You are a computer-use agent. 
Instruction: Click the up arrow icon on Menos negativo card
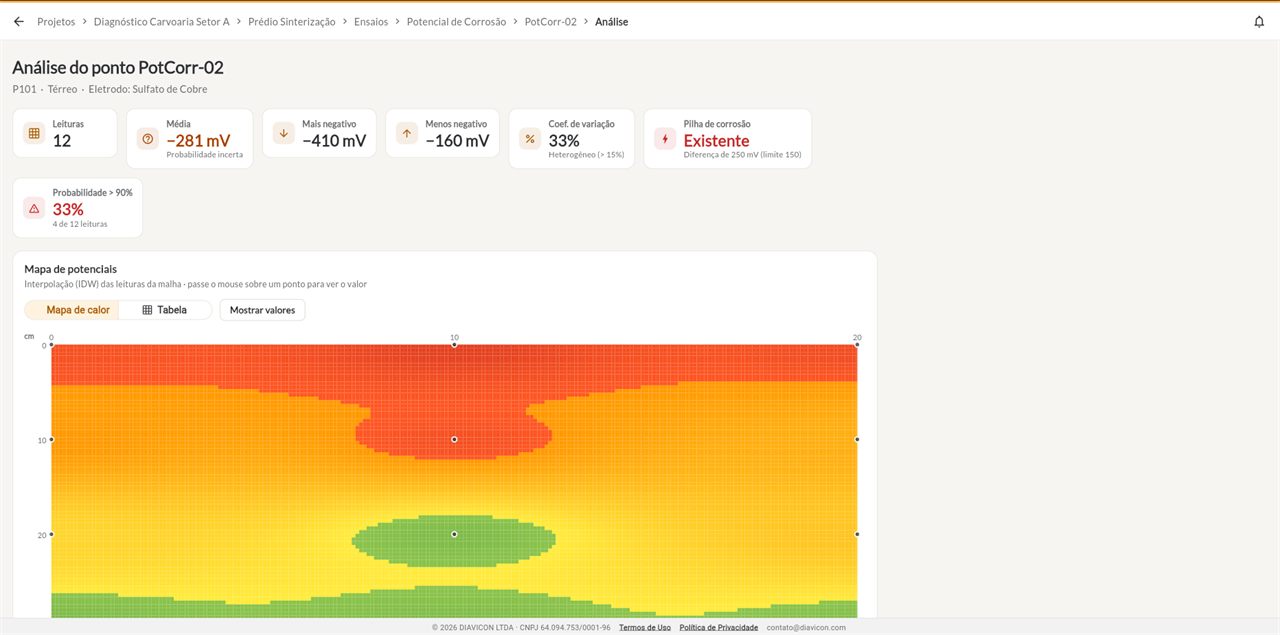point(407,133)
